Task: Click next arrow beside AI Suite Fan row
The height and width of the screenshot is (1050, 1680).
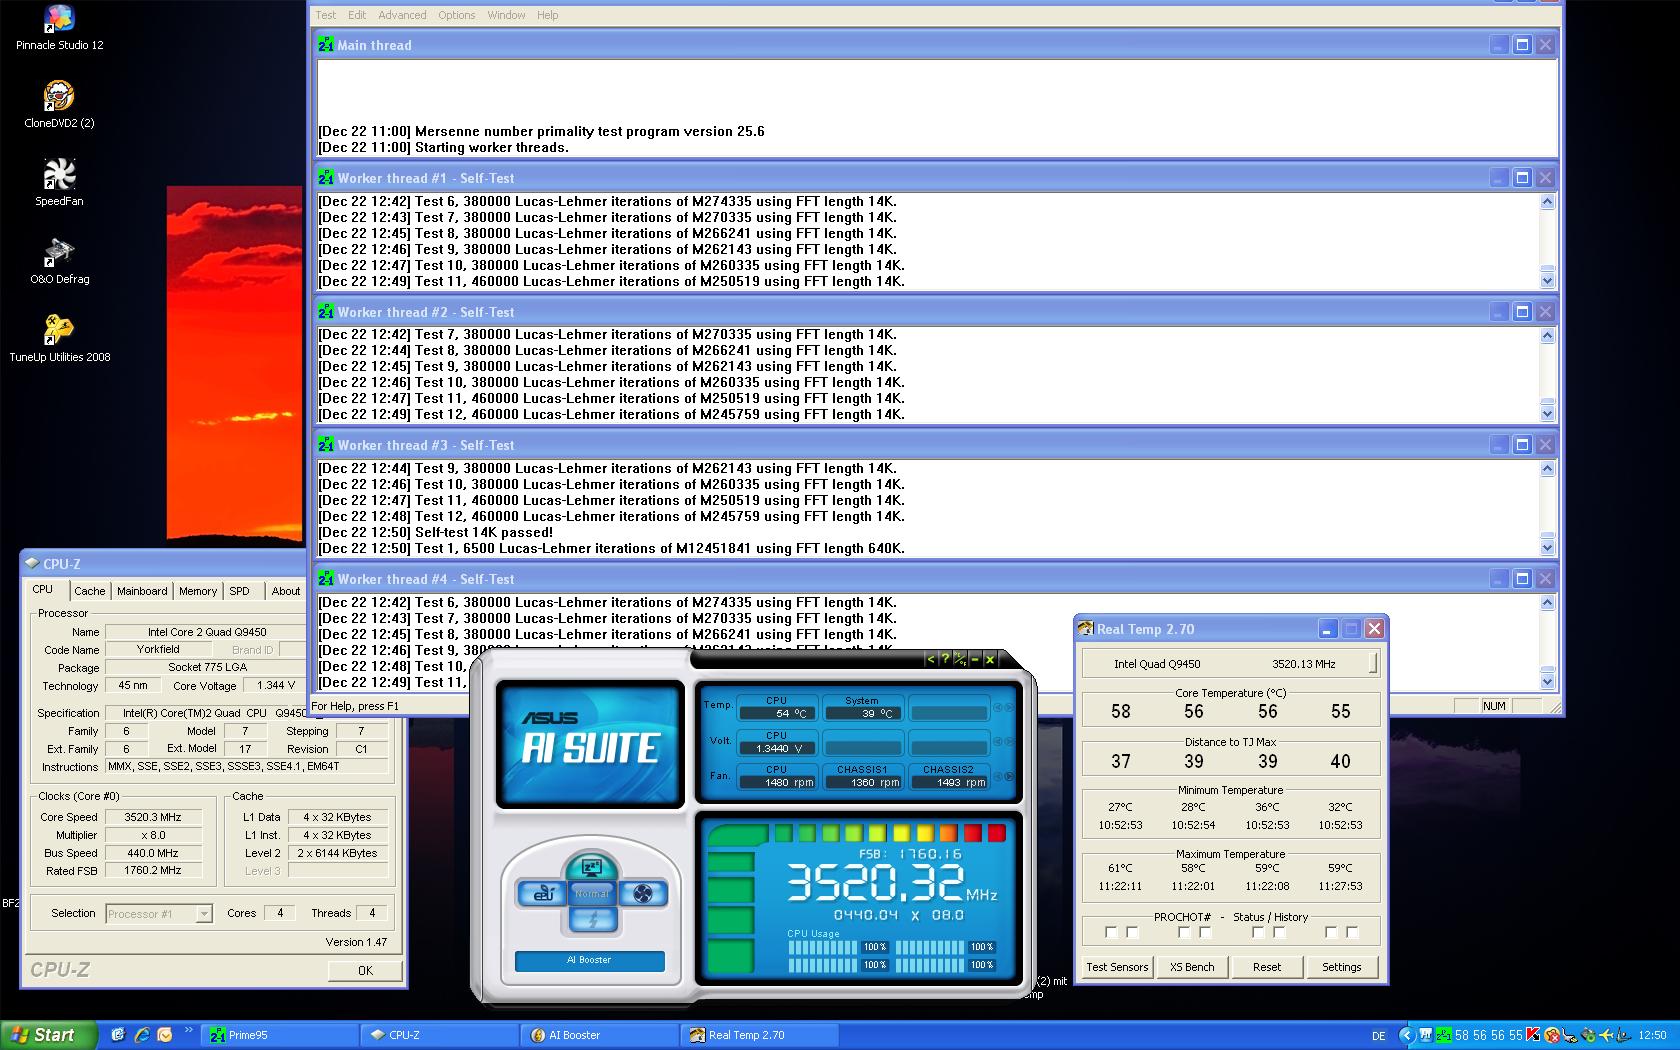Action: tap(1009, 776)
